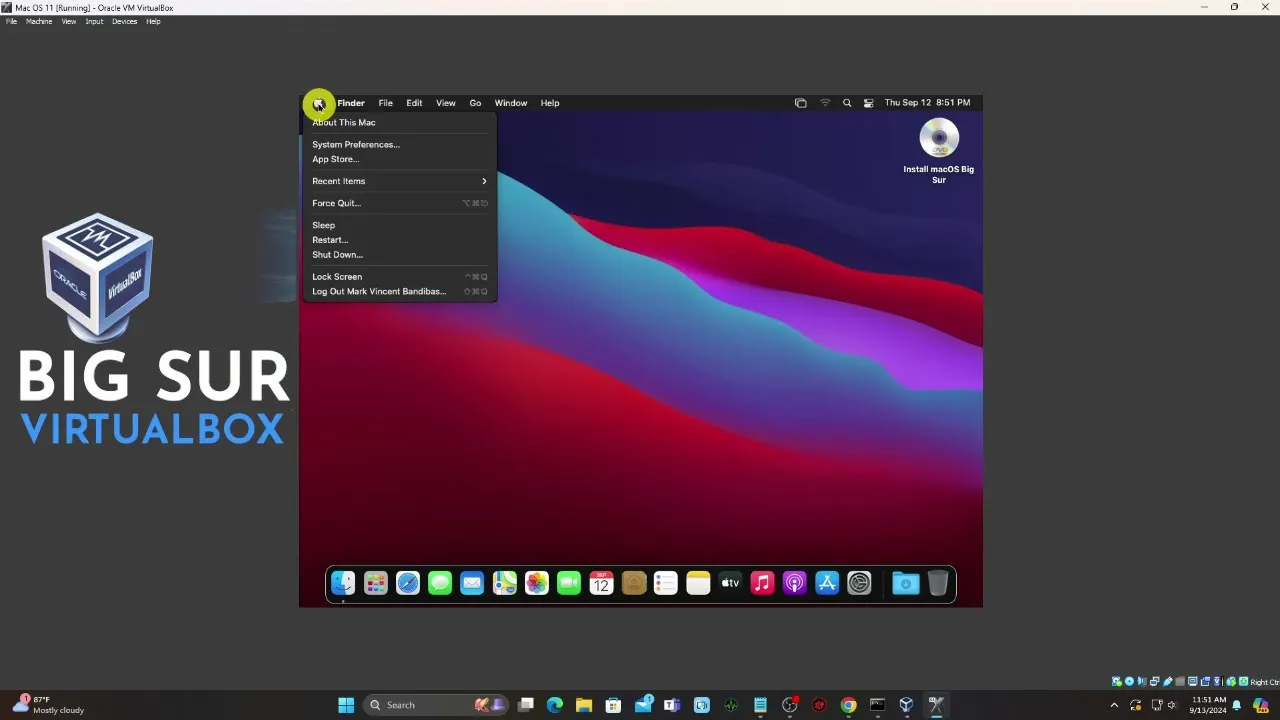Open Launchpad in the dock

click(x=375, y=583)
